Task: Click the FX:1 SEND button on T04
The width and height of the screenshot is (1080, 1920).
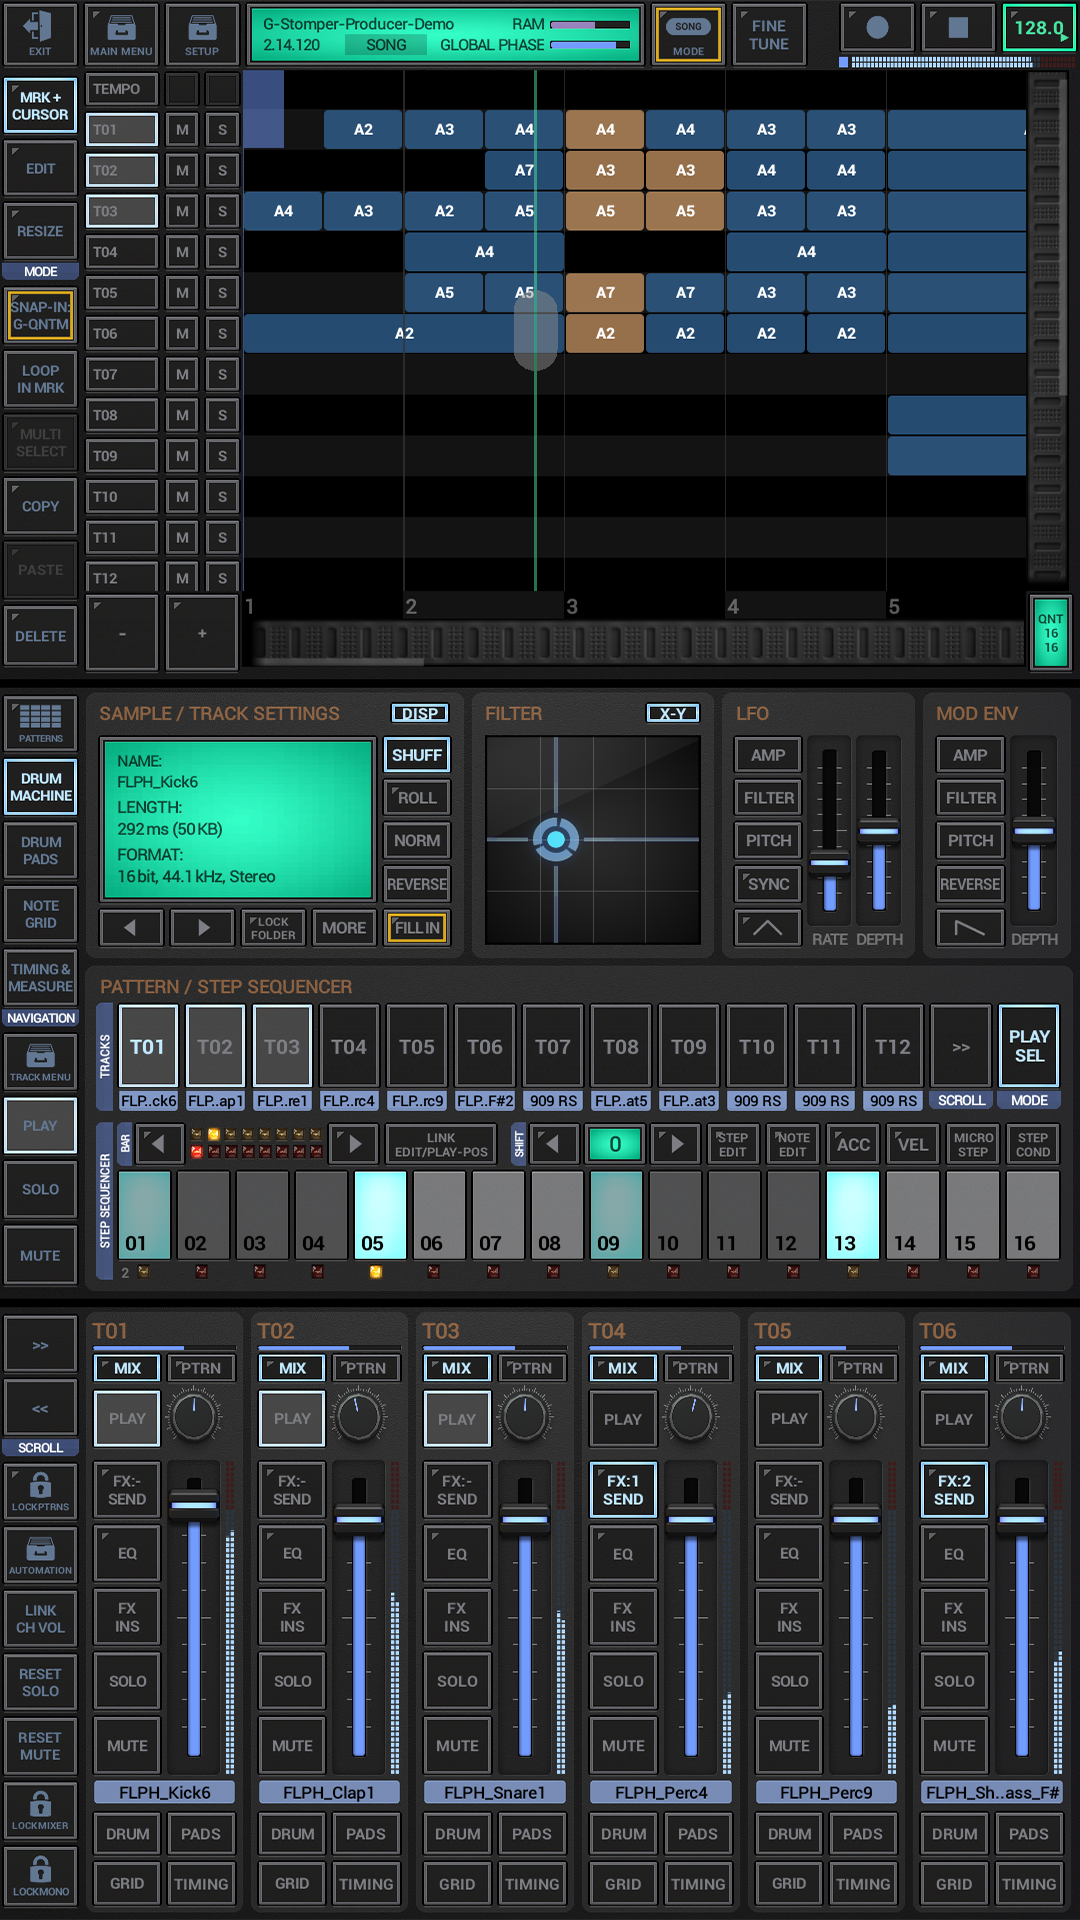Action: point(622,1490)
